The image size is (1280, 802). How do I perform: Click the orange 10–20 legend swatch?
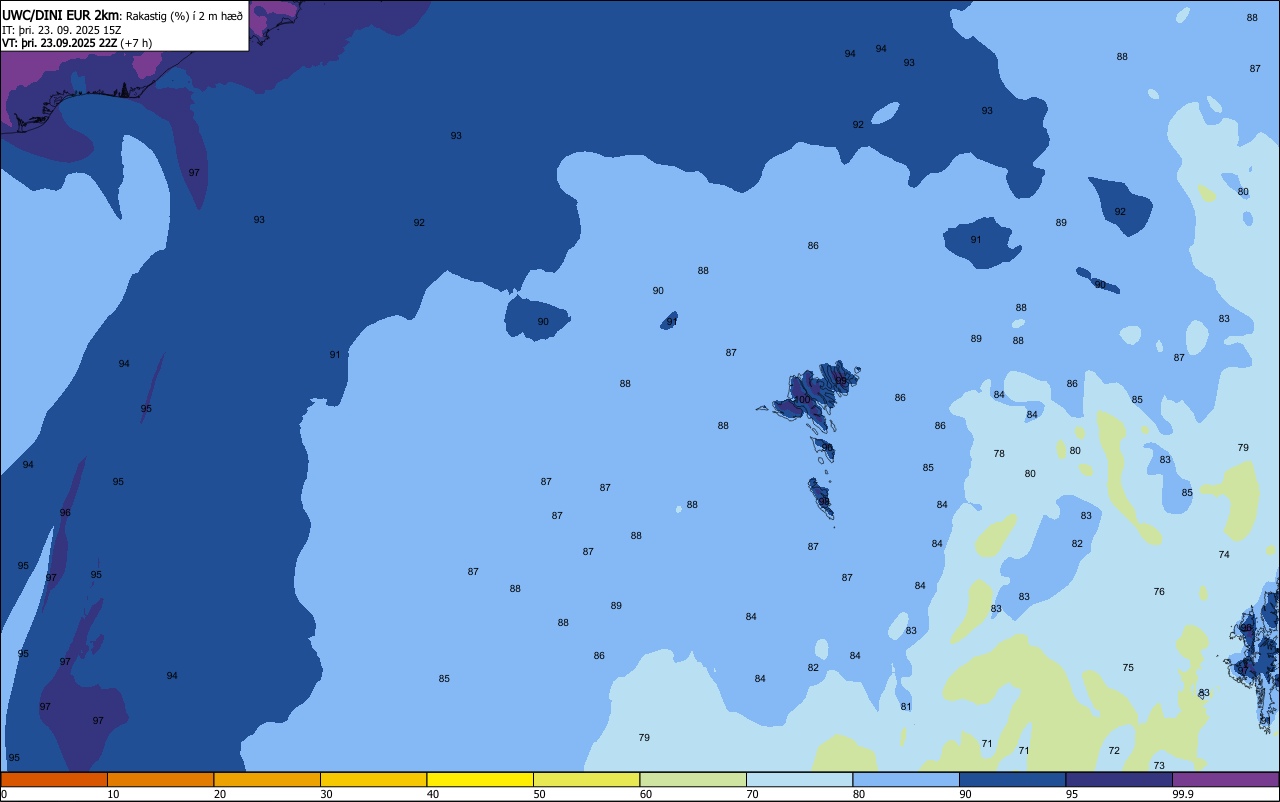[160, 779]
